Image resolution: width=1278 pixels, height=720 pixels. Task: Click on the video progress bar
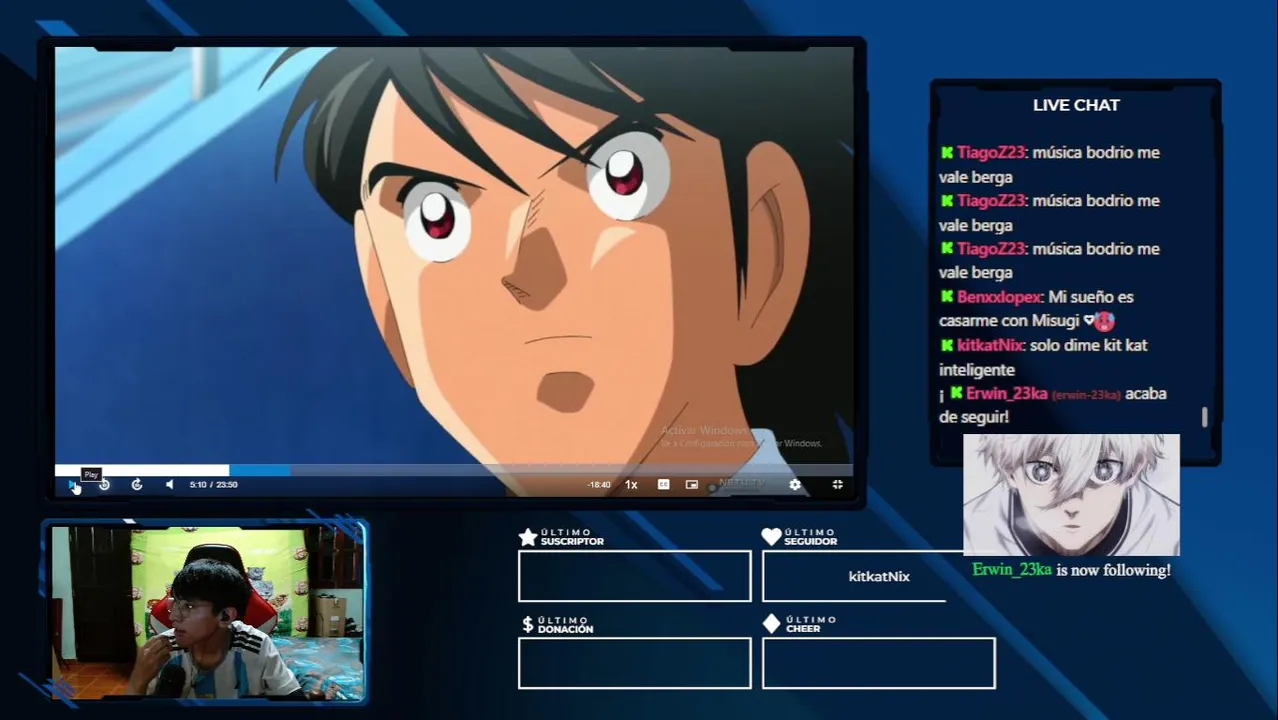point(454,470)
